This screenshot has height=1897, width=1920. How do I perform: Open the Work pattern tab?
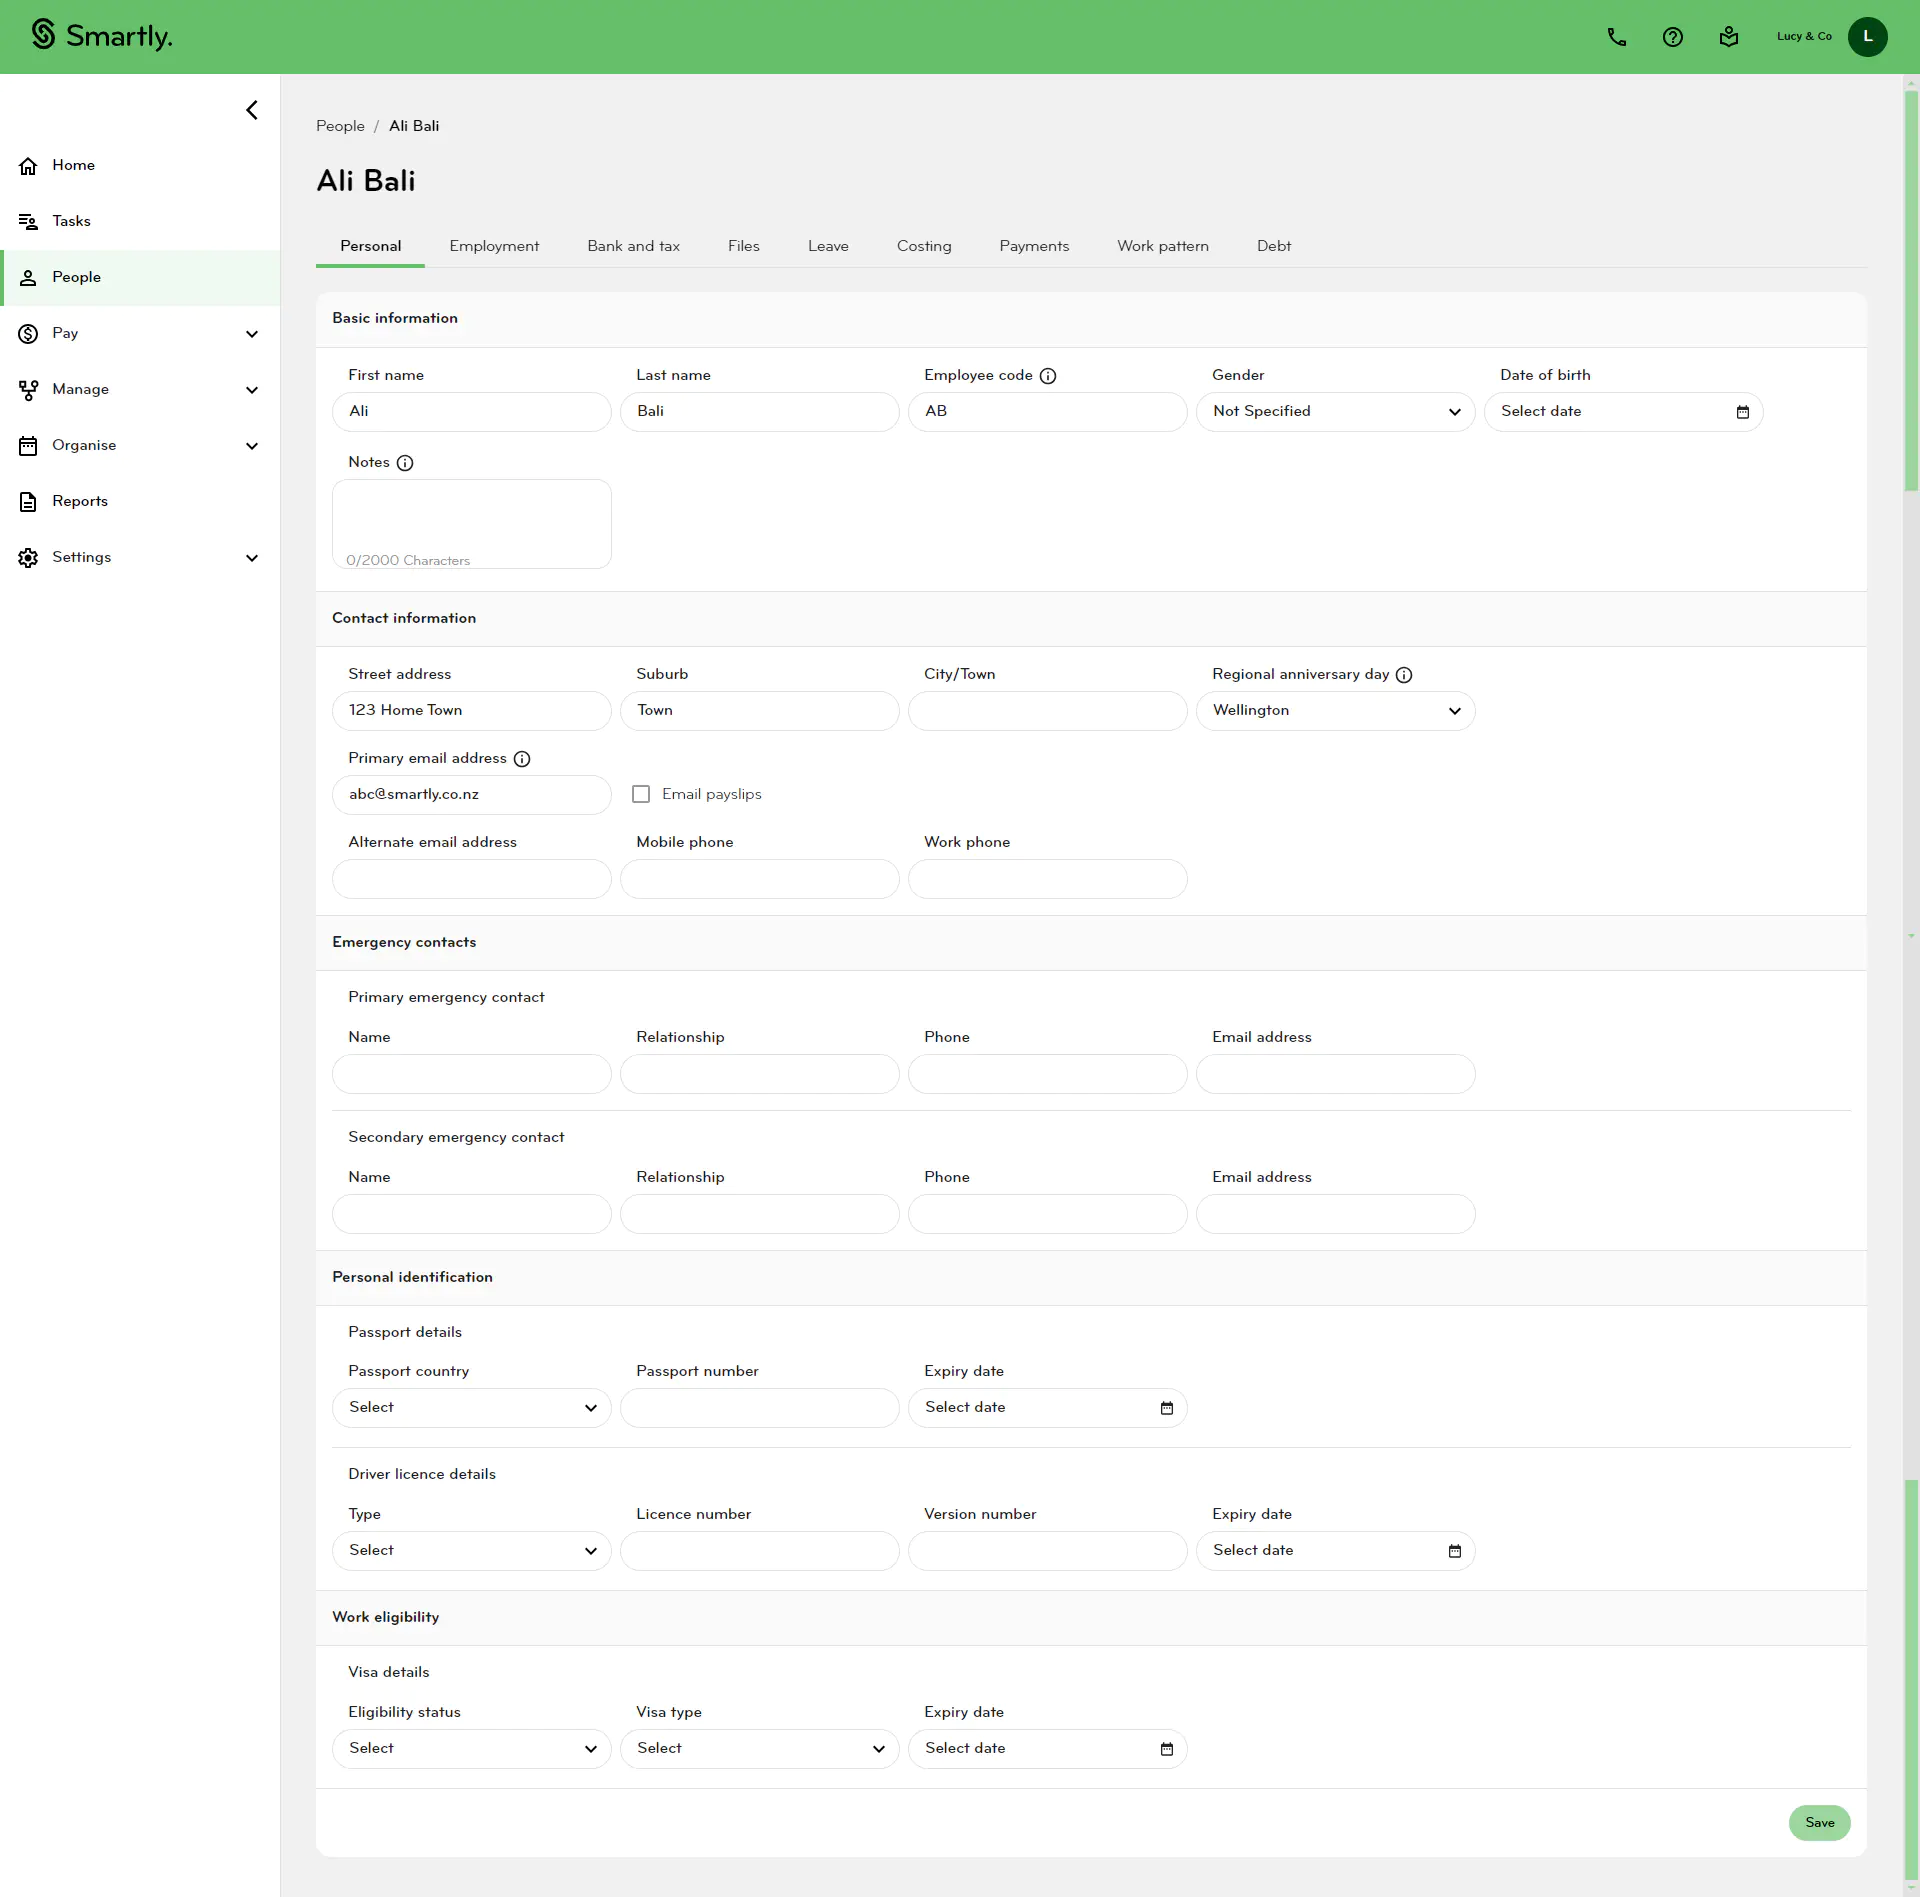tap(1162, 246)
